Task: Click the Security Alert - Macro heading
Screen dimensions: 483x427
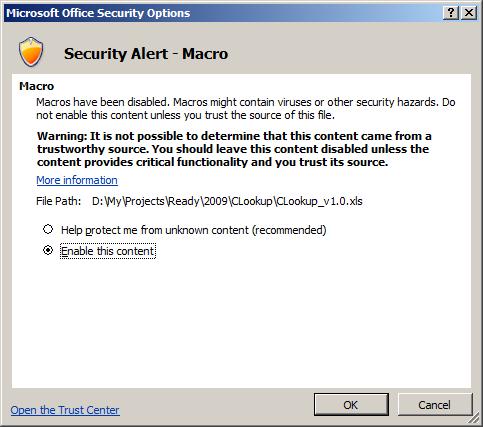Action: pyautogui.click(x=146, y=54)
